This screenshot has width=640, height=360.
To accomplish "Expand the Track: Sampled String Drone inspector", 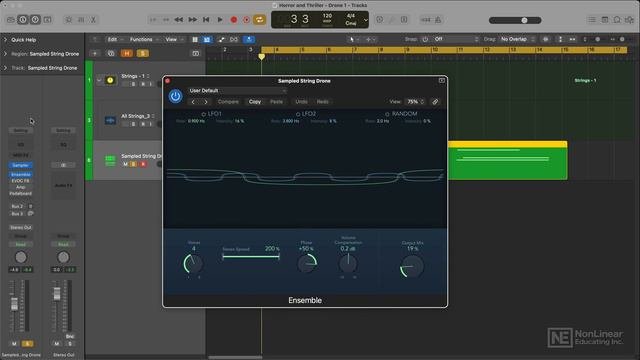I will pos(5,68).
